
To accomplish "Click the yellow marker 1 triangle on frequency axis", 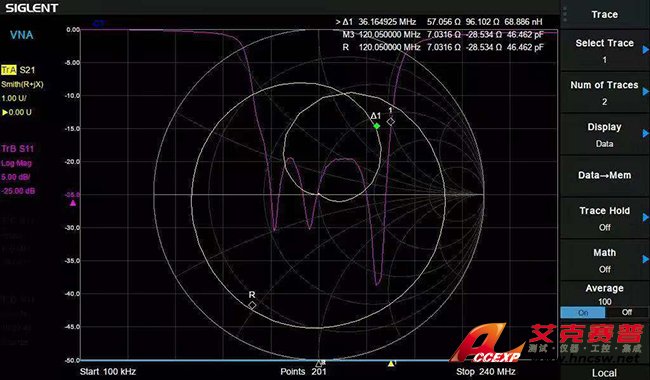I will tap(391, 363).
